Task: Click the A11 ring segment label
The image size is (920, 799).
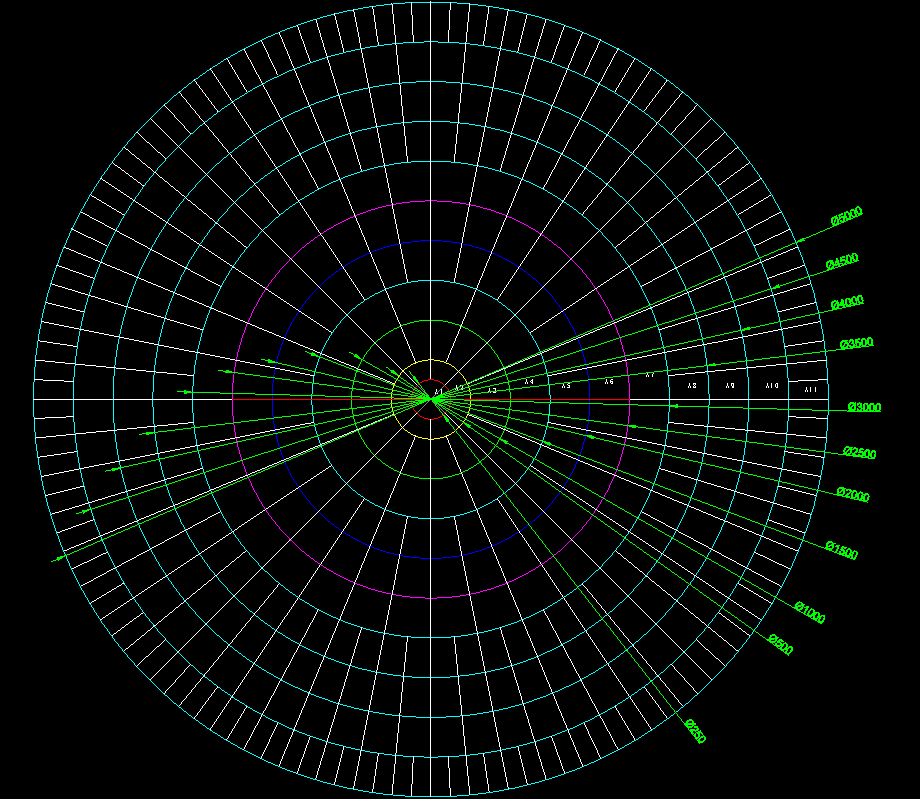Action: pos(810,388)
